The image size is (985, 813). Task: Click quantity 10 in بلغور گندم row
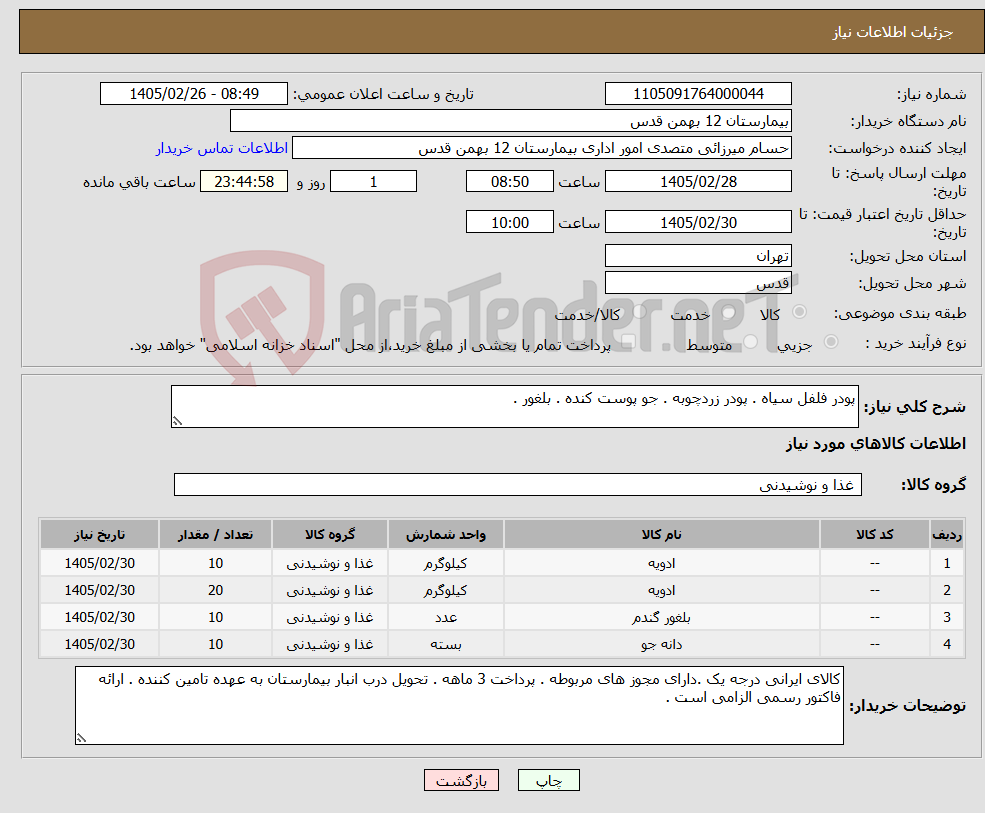coord(215,617)
